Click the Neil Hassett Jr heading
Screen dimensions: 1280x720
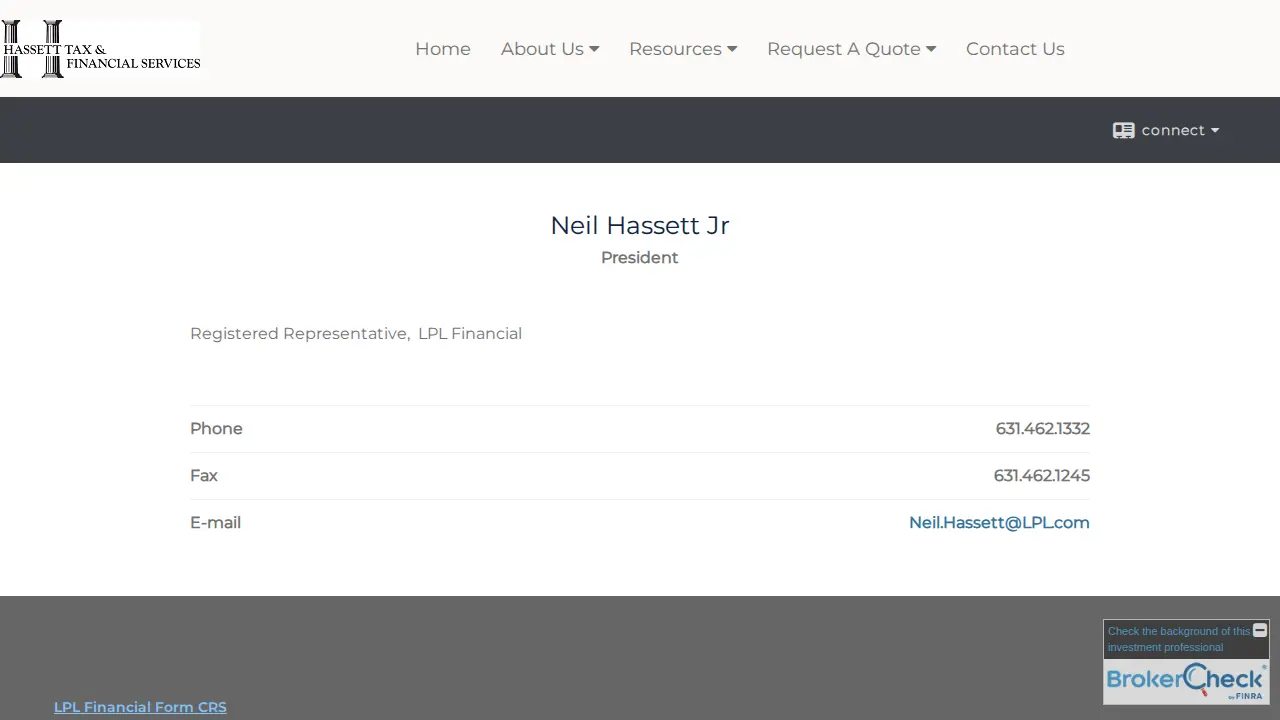(640, 225)
